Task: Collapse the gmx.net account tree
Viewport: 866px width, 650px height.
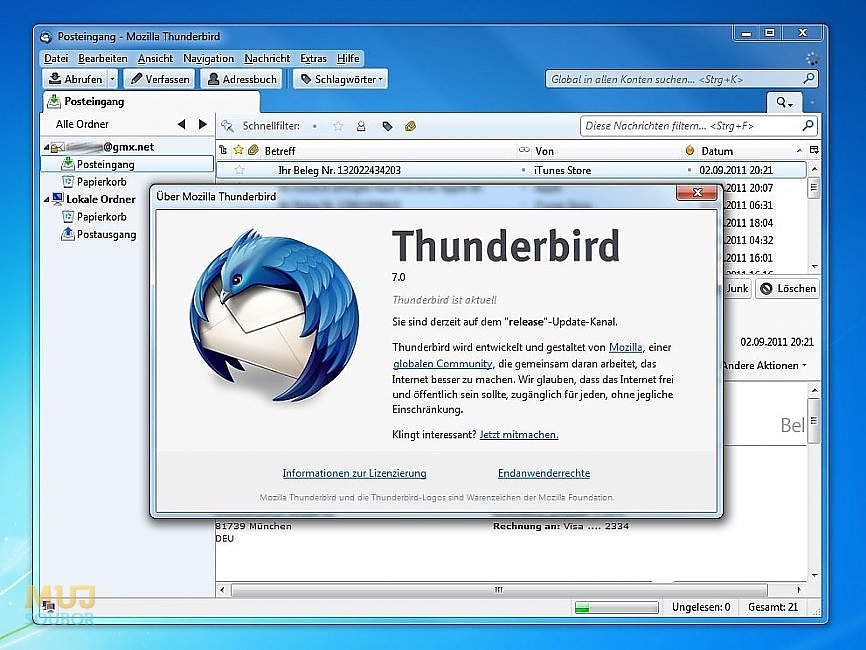Action: click(x=46, y=147)
